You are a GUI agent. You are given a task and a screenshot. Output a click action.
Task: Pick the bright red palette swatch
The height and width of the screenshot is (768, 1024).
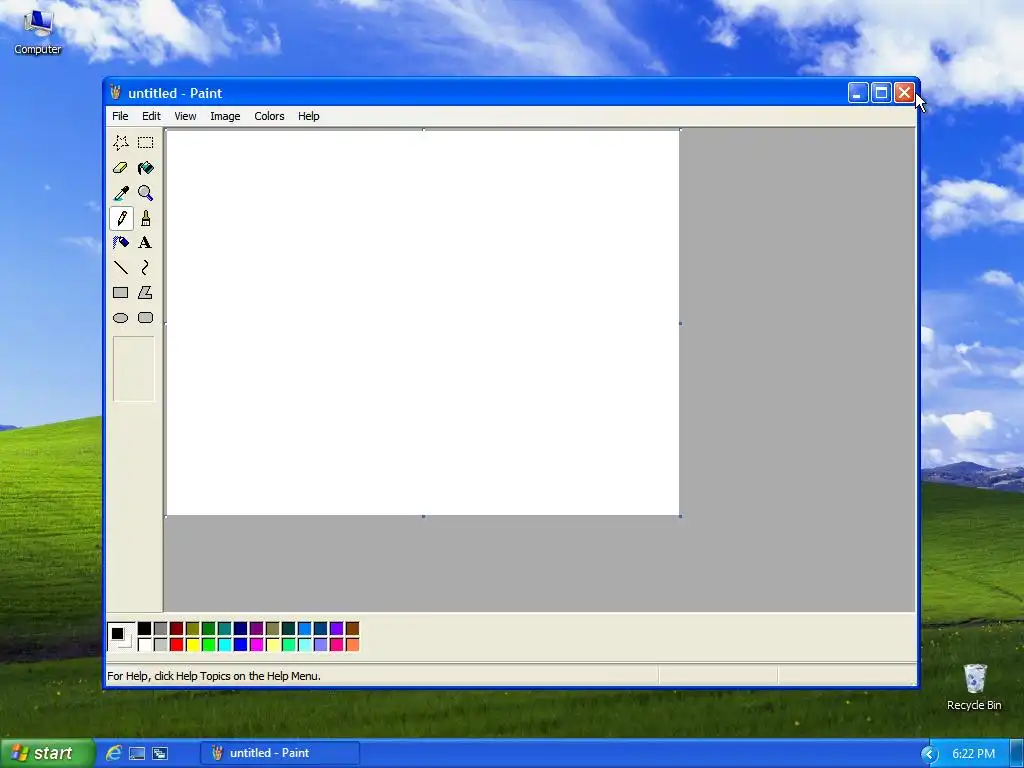tap(176, 645)
